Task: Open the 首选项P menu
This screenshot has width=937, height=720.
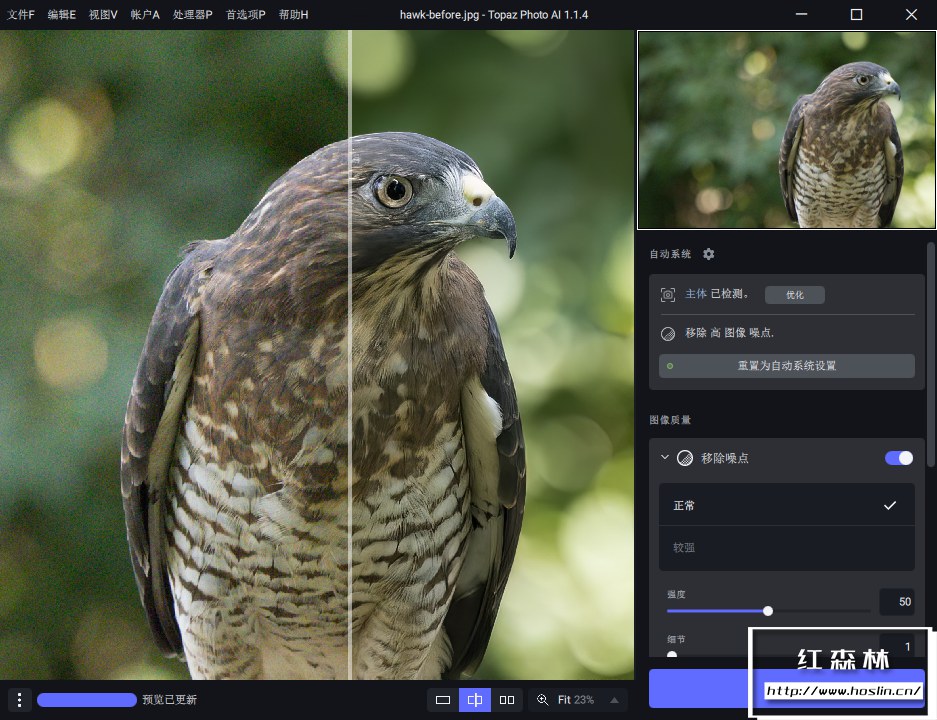Action: [246, 14]
